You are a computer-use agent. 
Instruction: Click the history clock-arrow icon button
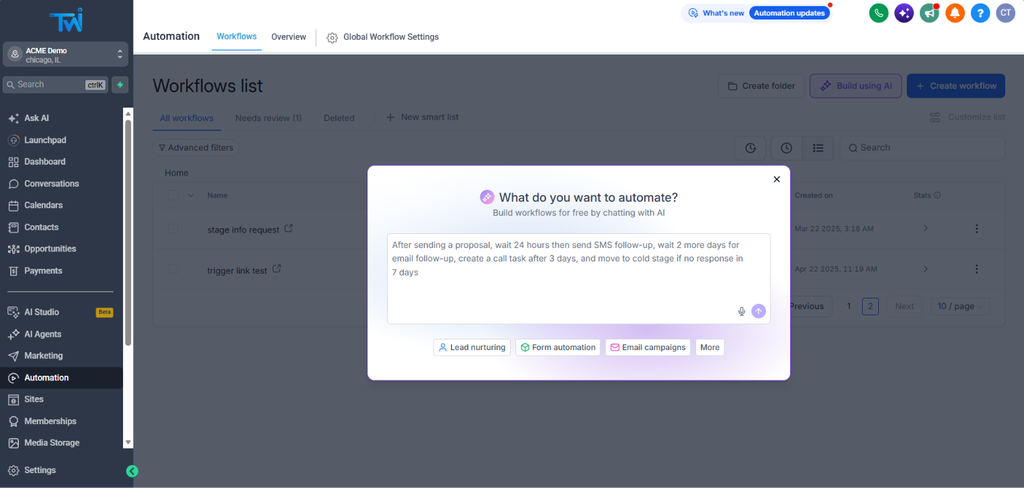point(750,148)
